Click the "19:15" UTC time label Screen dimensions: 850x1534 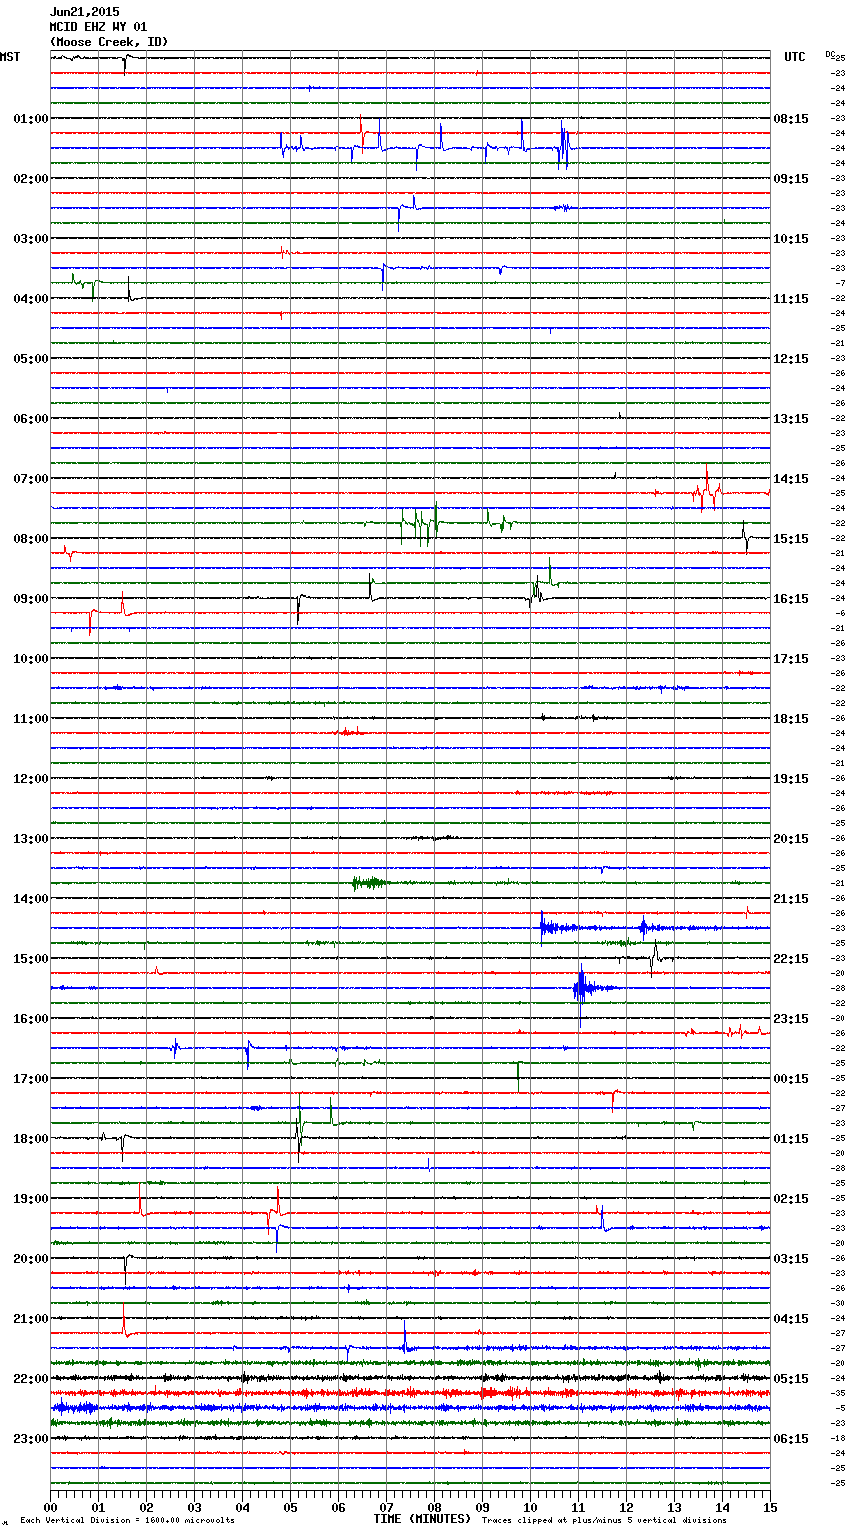[x=791, y=779]
